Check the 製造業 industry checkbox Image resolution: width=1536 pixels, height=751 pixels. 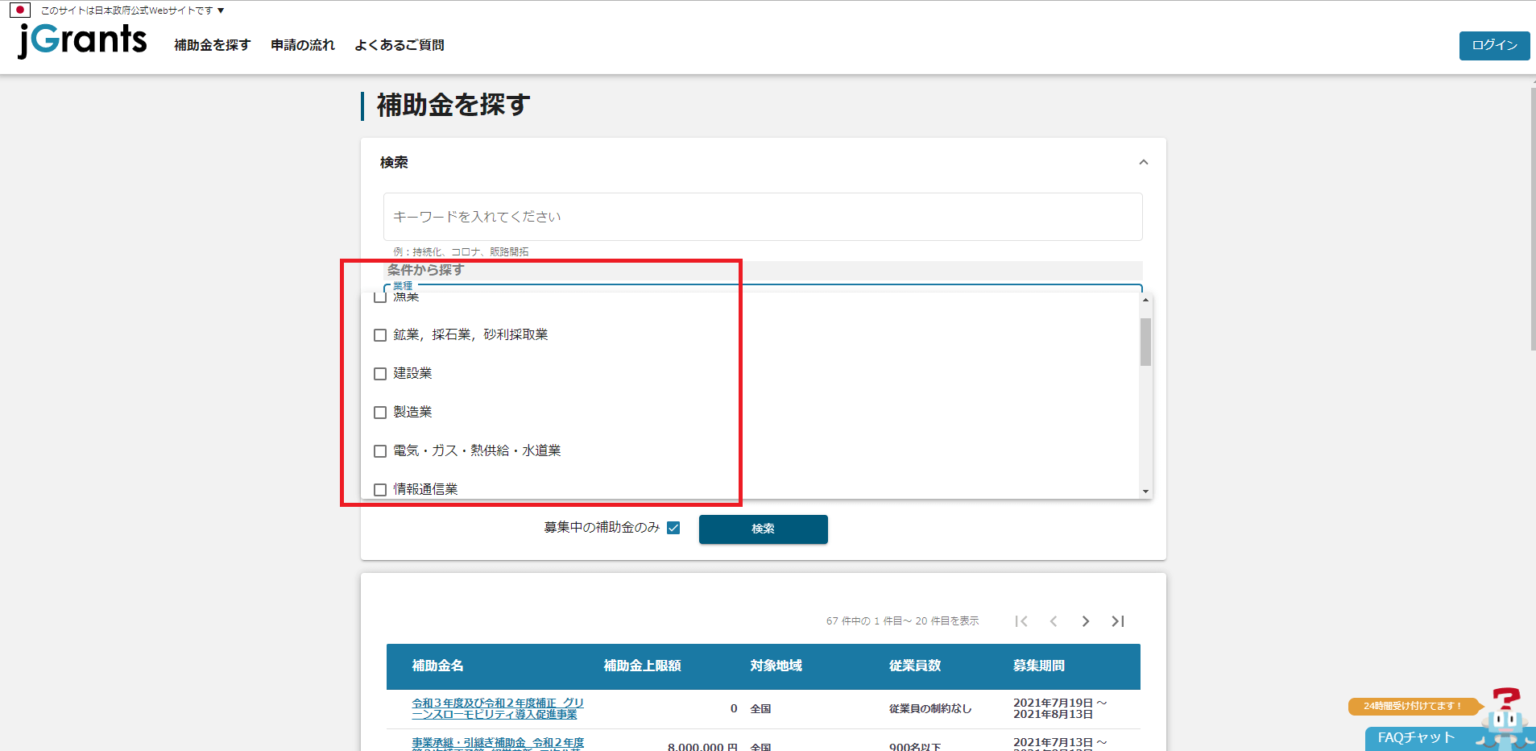[380, 411]
